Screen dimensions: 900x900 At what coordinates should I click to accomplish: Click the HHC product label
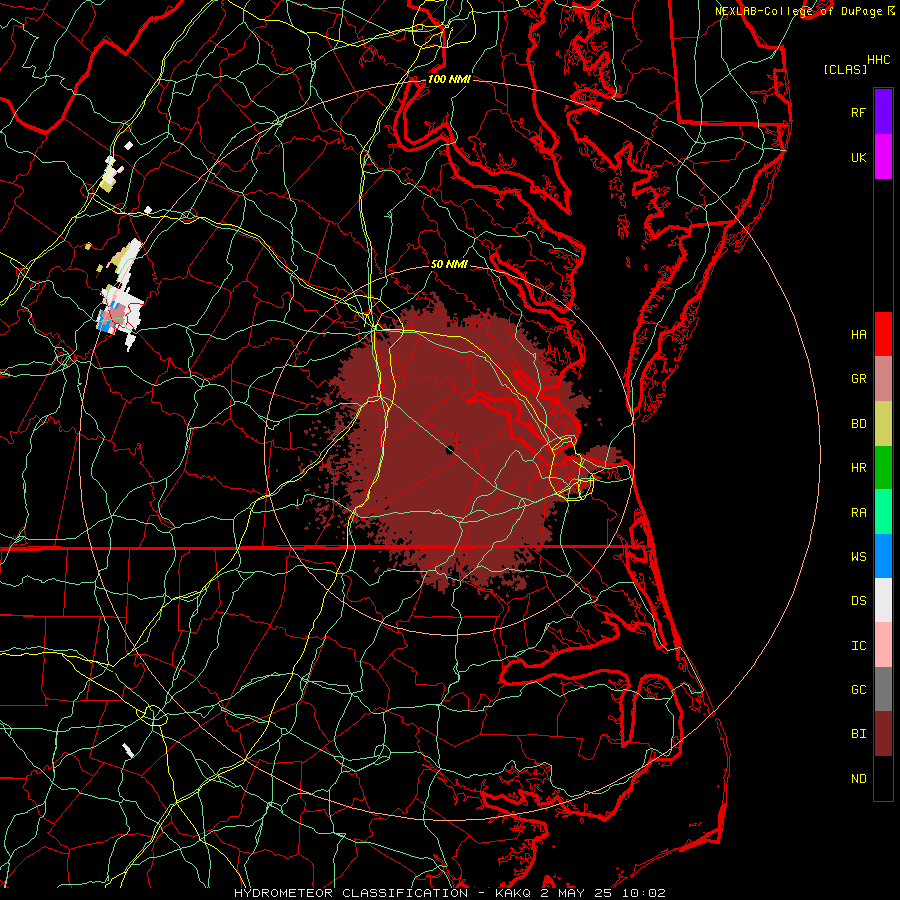tap(878, 60)
